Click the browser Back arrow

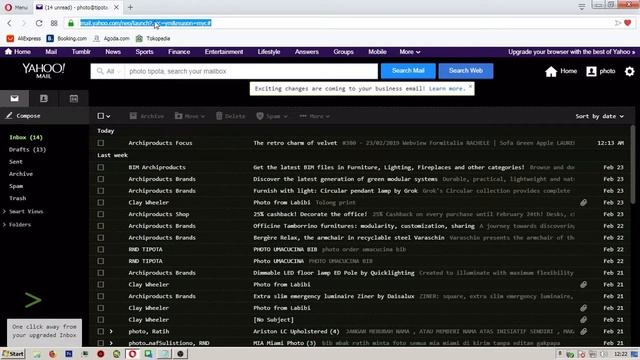point(9,23)
